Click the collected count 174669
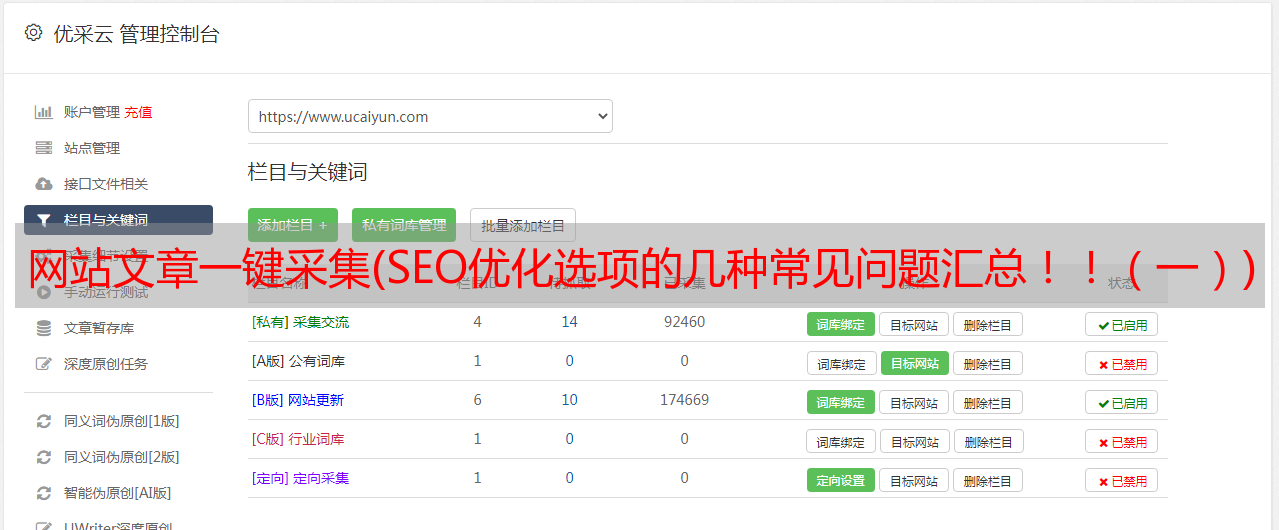The image size is (1279, 530). [684, 400]
